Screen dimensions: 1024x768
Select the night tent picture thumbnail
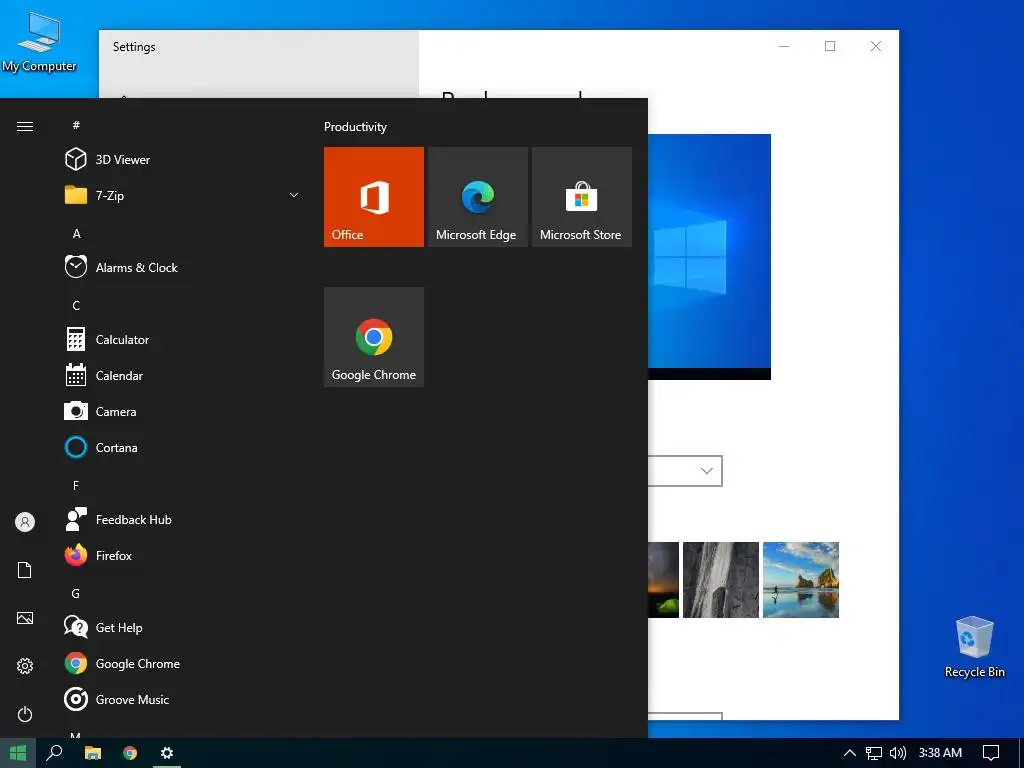[x=664, y=580]
